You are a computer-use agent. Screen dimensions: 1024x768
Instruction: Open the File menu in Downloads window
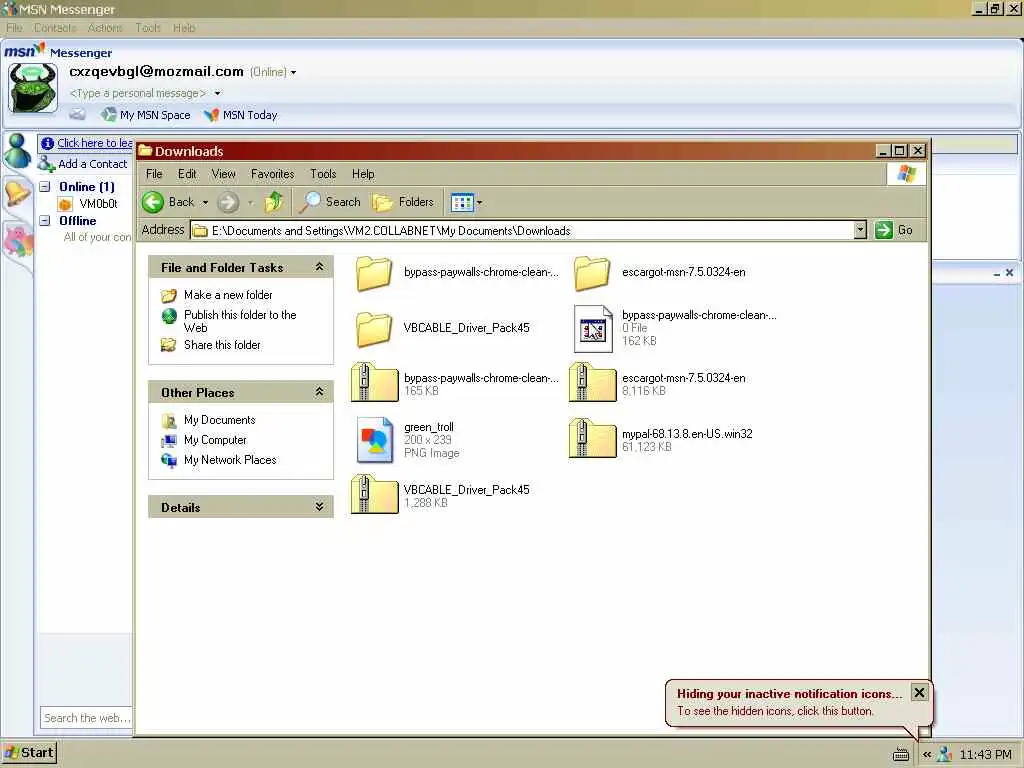(154, 174)
